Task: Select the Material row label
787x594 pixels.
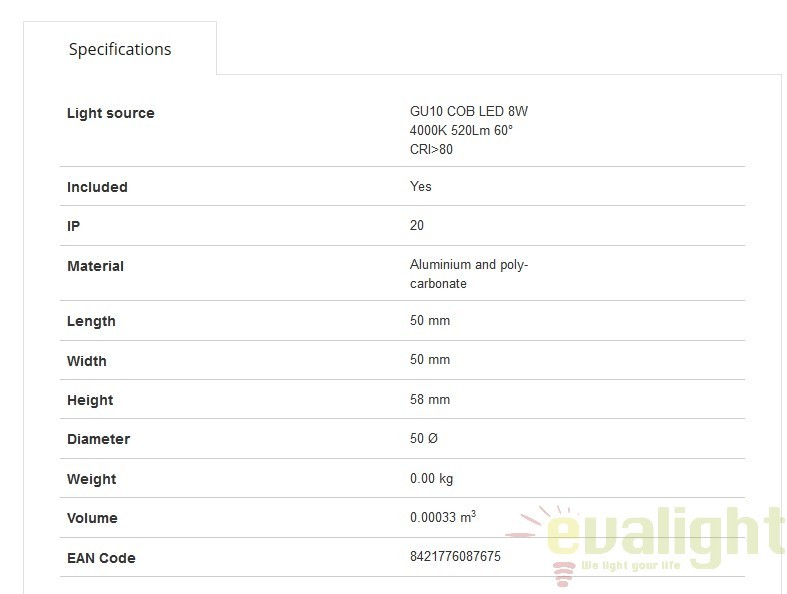Action: click(95, 266)
